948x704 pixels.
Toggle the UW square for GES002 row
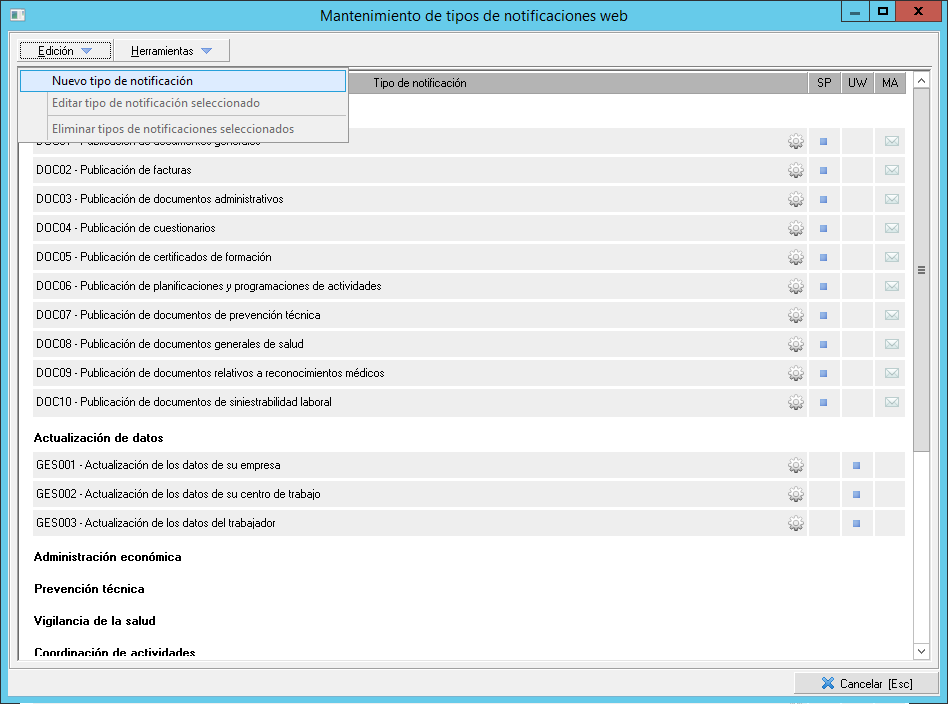(x=857, y=494)
